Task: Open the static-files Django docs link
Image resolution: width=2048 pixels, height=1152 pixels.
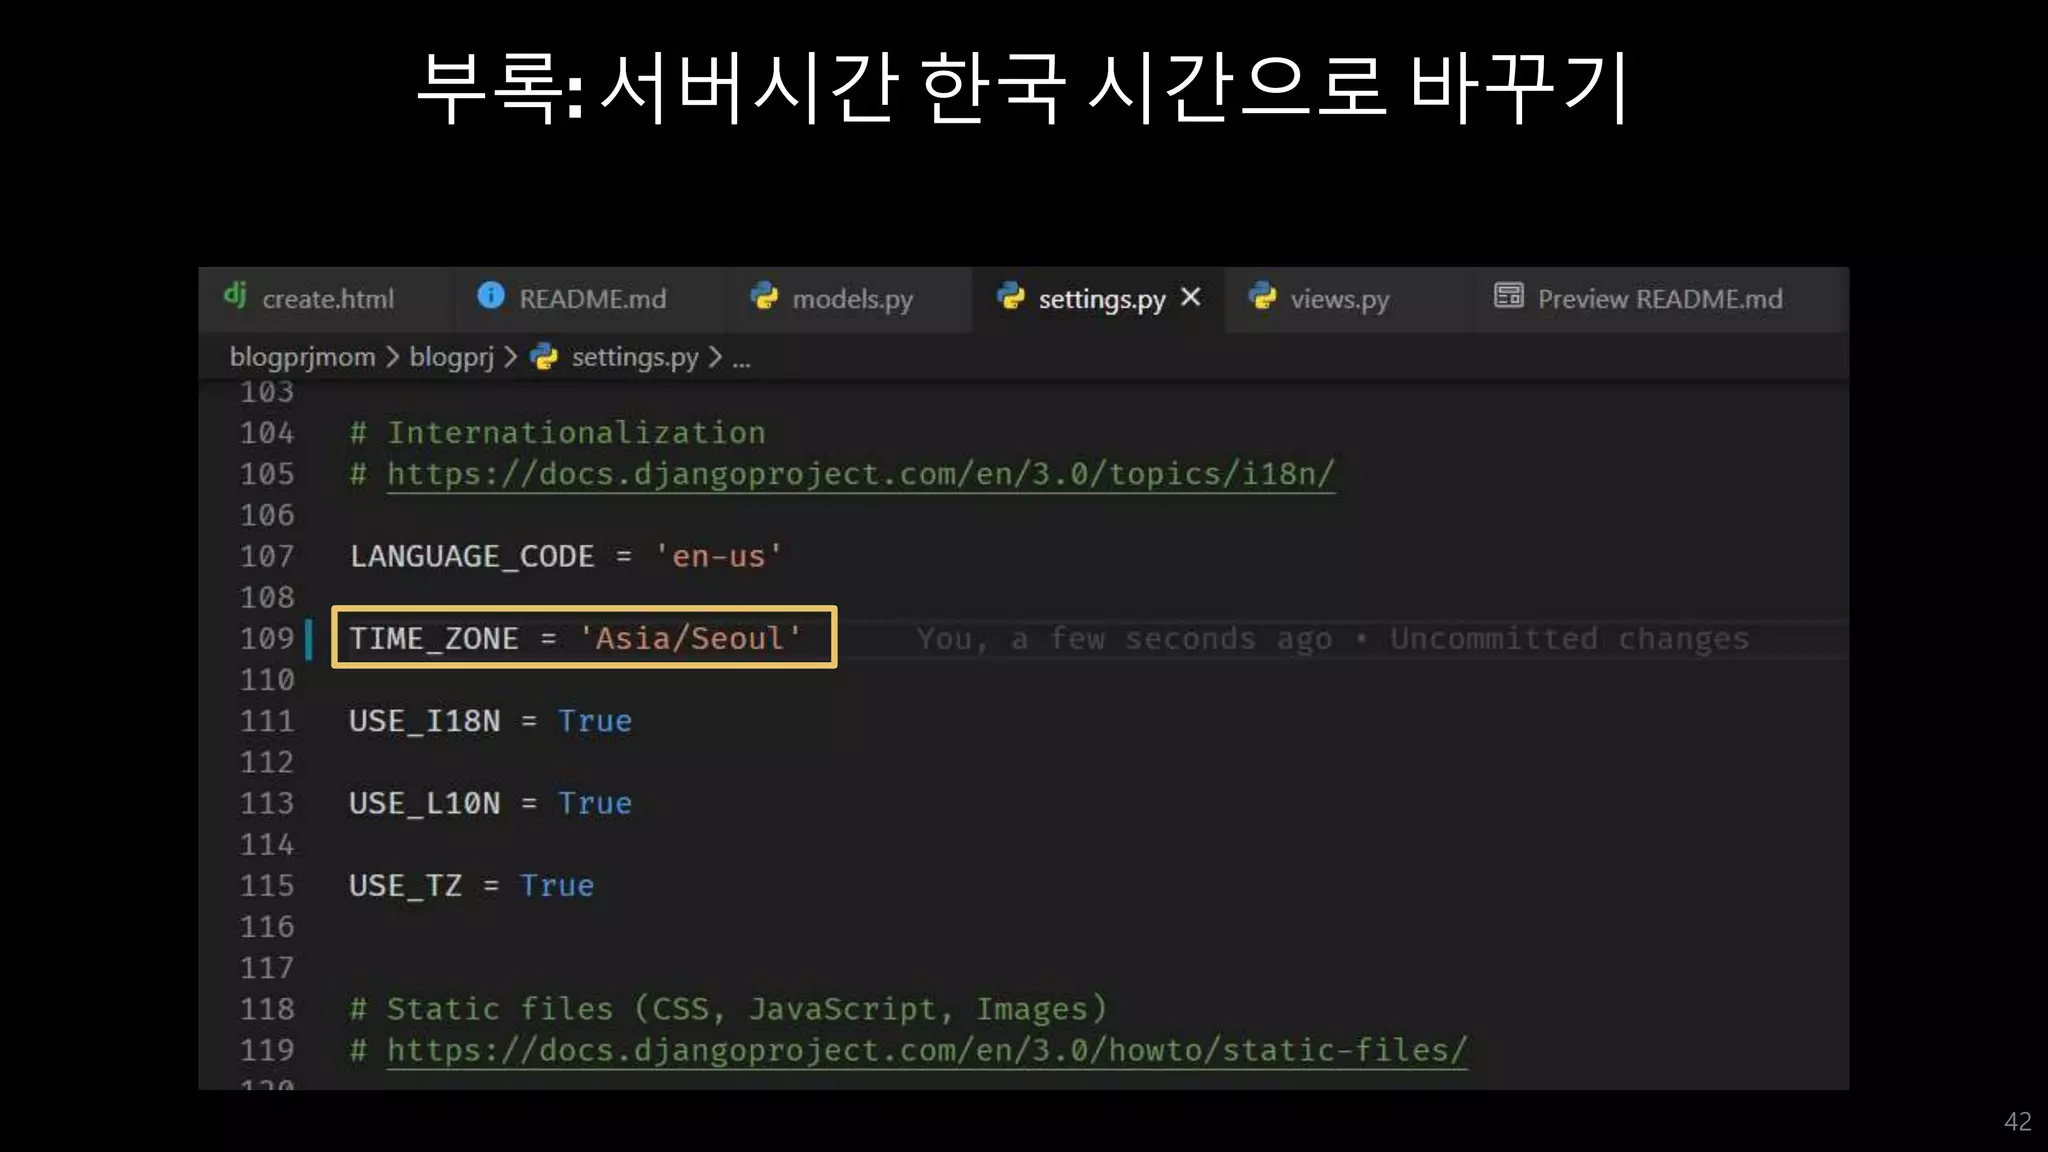Action: point(927,1050)
